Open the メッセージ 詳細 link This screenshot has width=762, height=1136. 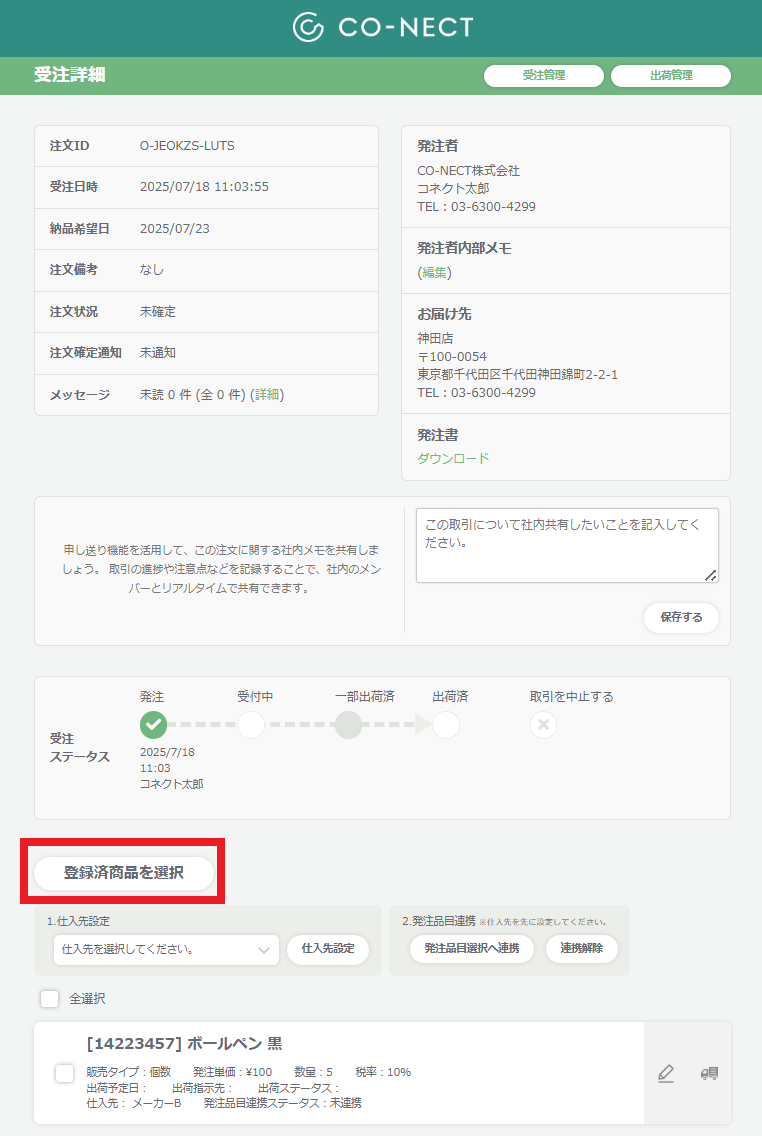267,395
